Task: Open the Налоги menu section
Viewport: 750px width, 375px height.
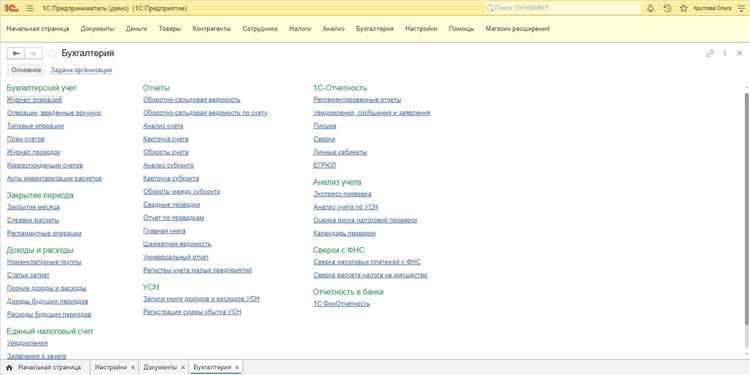Action: [x=300, y=29]
